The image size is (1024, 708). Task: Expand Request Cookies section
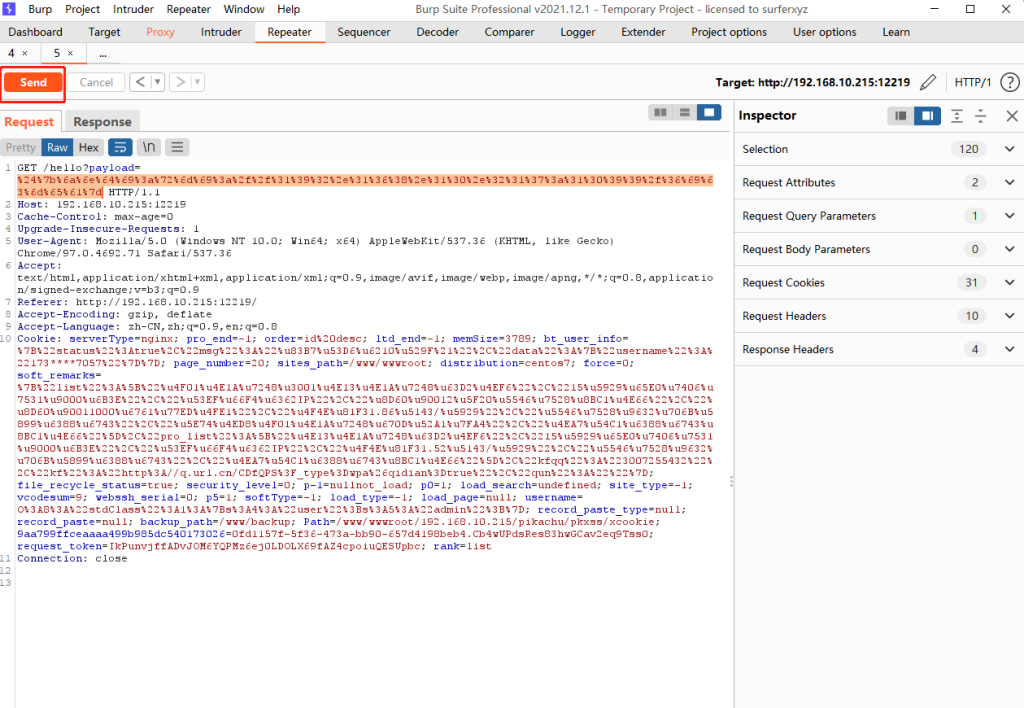tap(1009, 282)
